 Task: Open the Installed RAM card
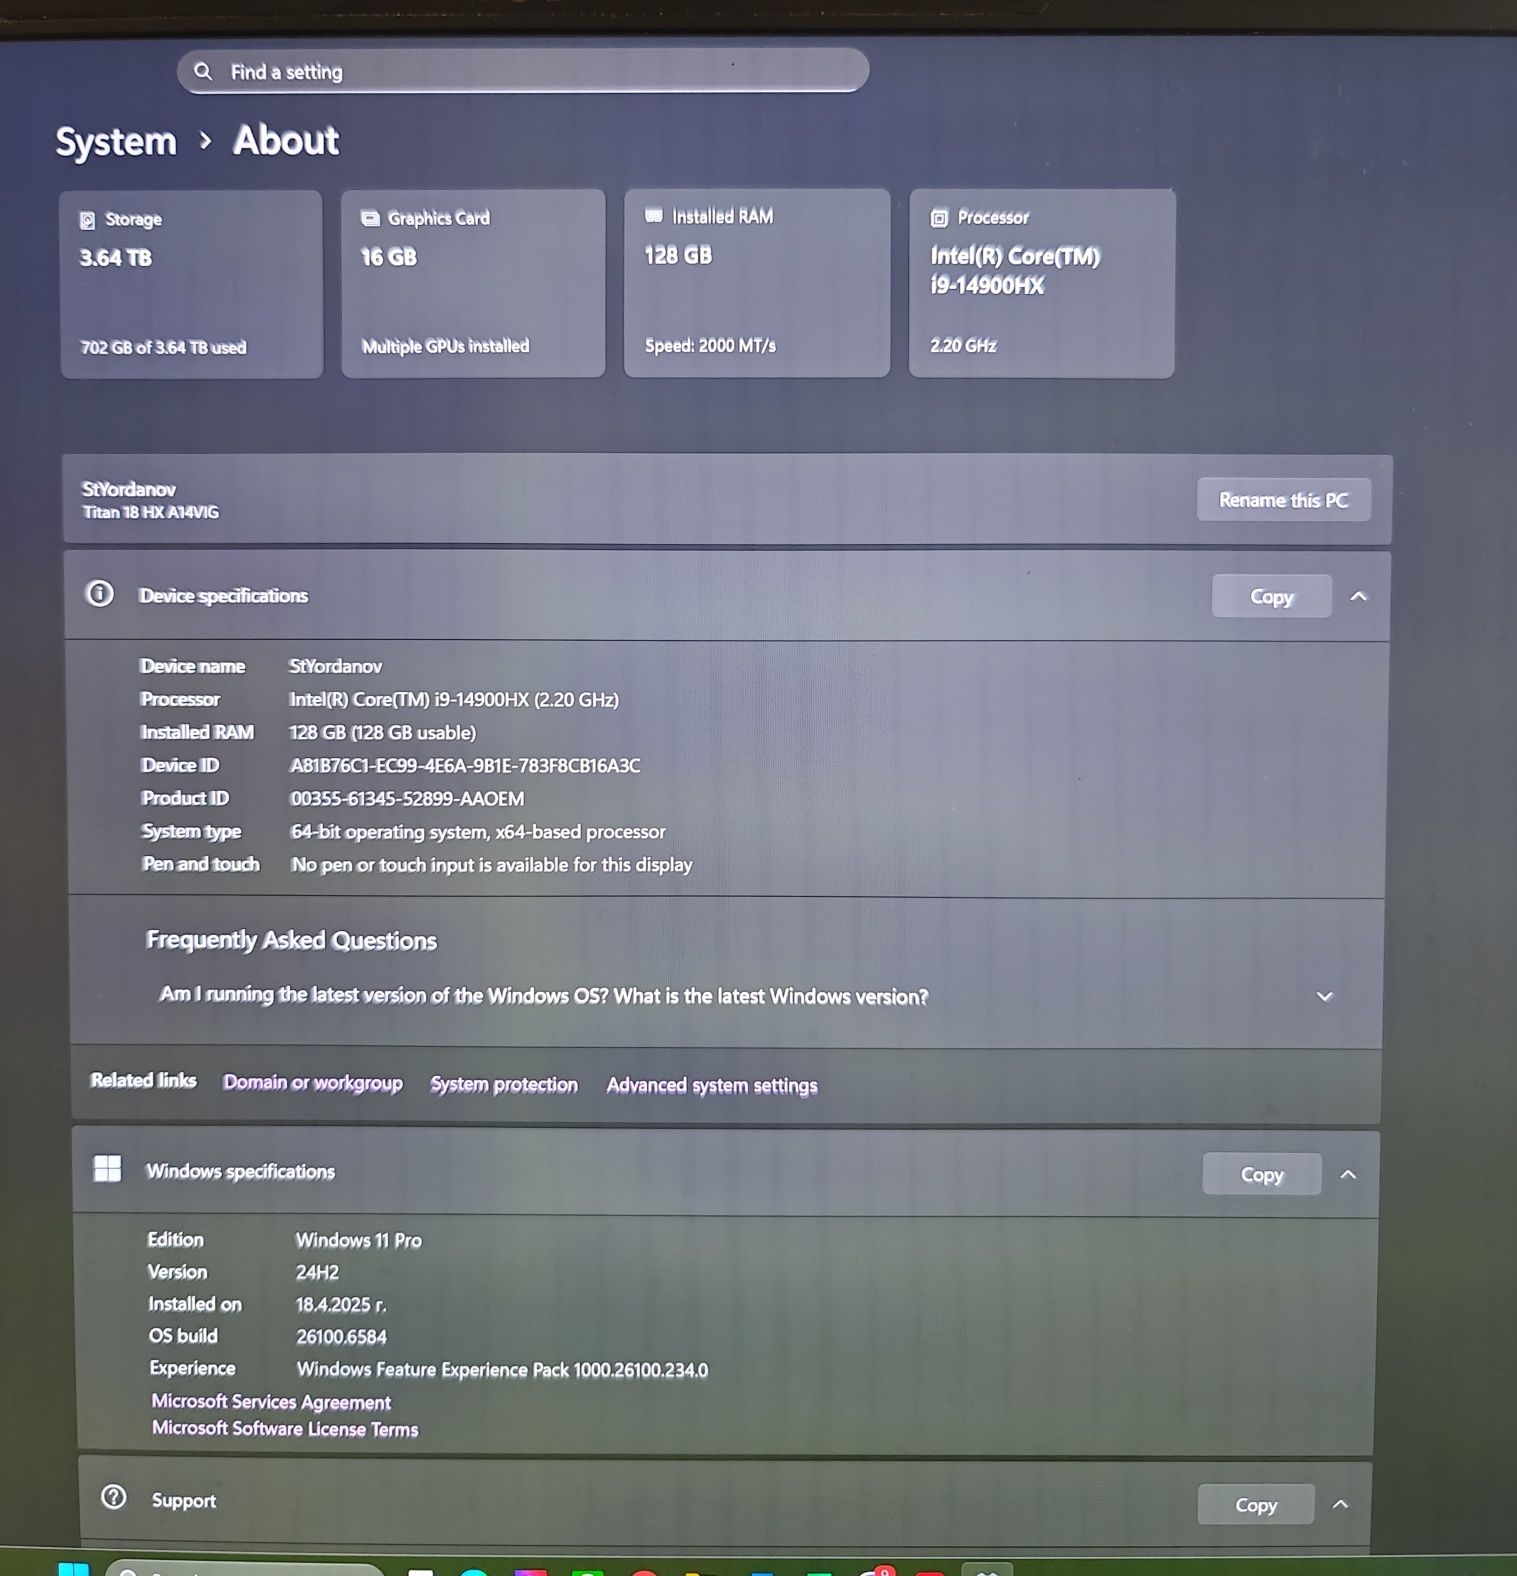pos(757,283)
